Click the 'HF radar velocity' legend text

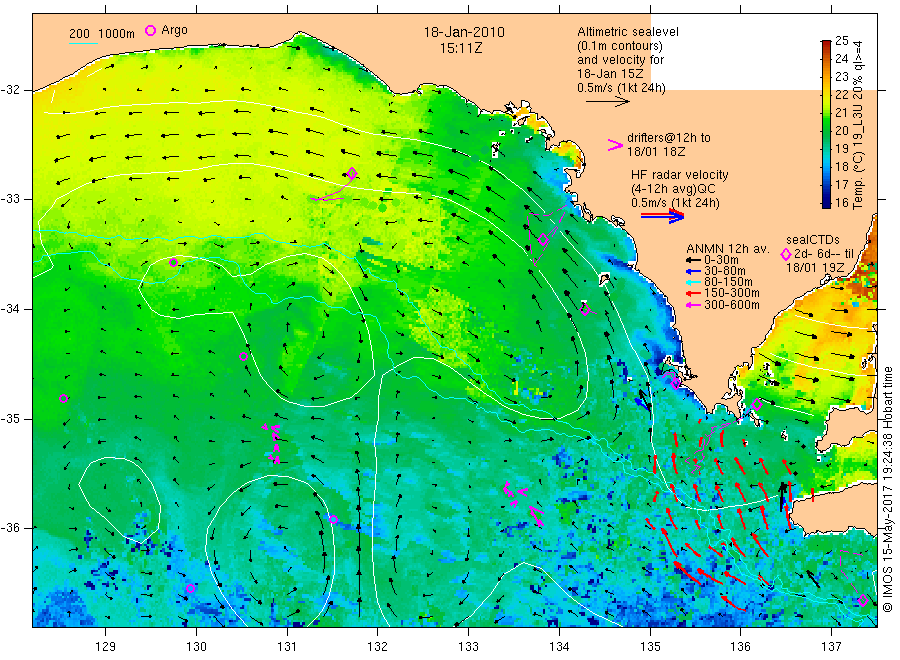pos(680,175)
